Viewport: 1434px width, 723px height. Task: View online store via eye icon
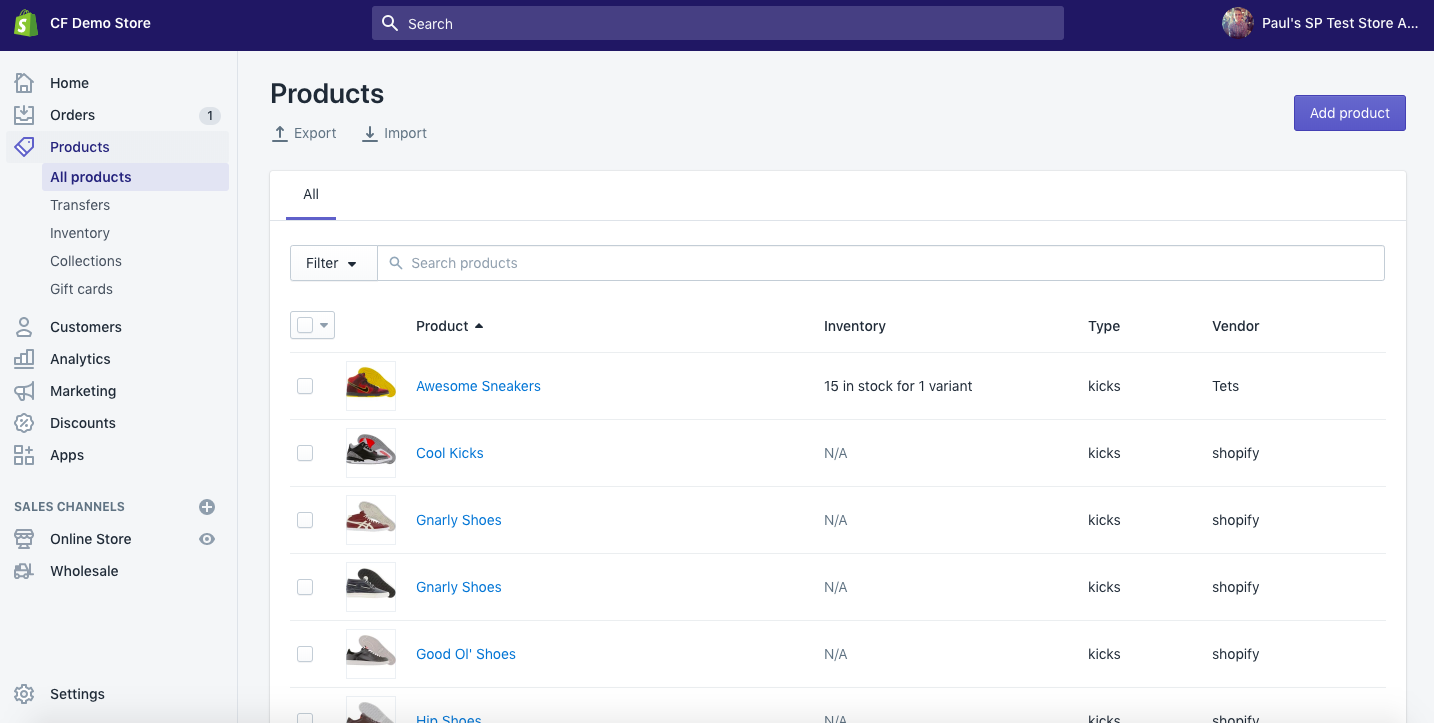[x=207, y=539]
